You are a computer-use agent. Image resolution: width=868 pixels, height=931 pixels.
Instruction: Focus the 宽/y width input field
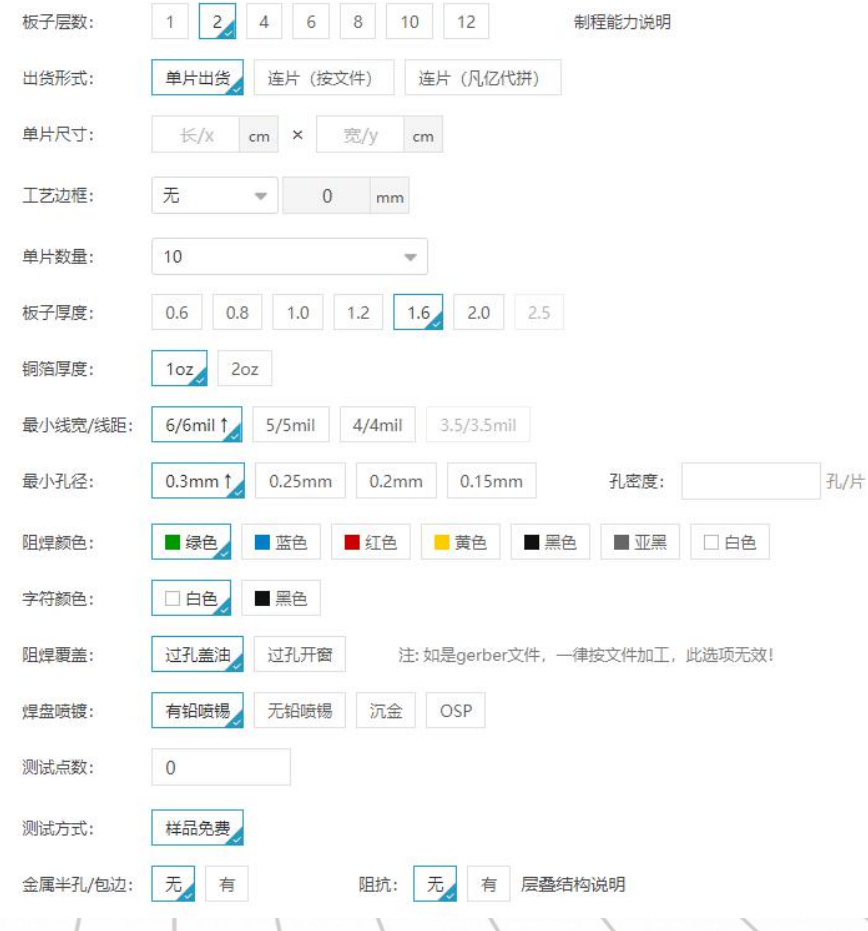pyautogui.click(x=360, y=135)
